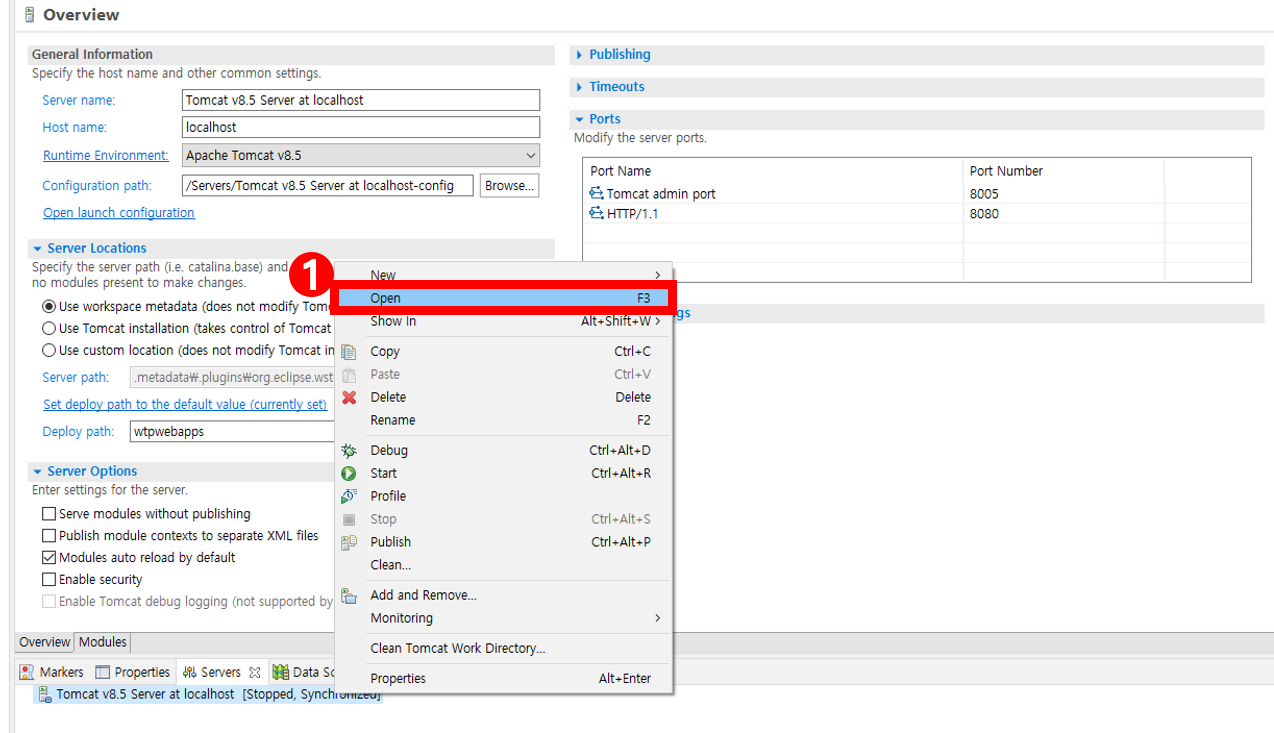Click the Properties tab icon

103,672
